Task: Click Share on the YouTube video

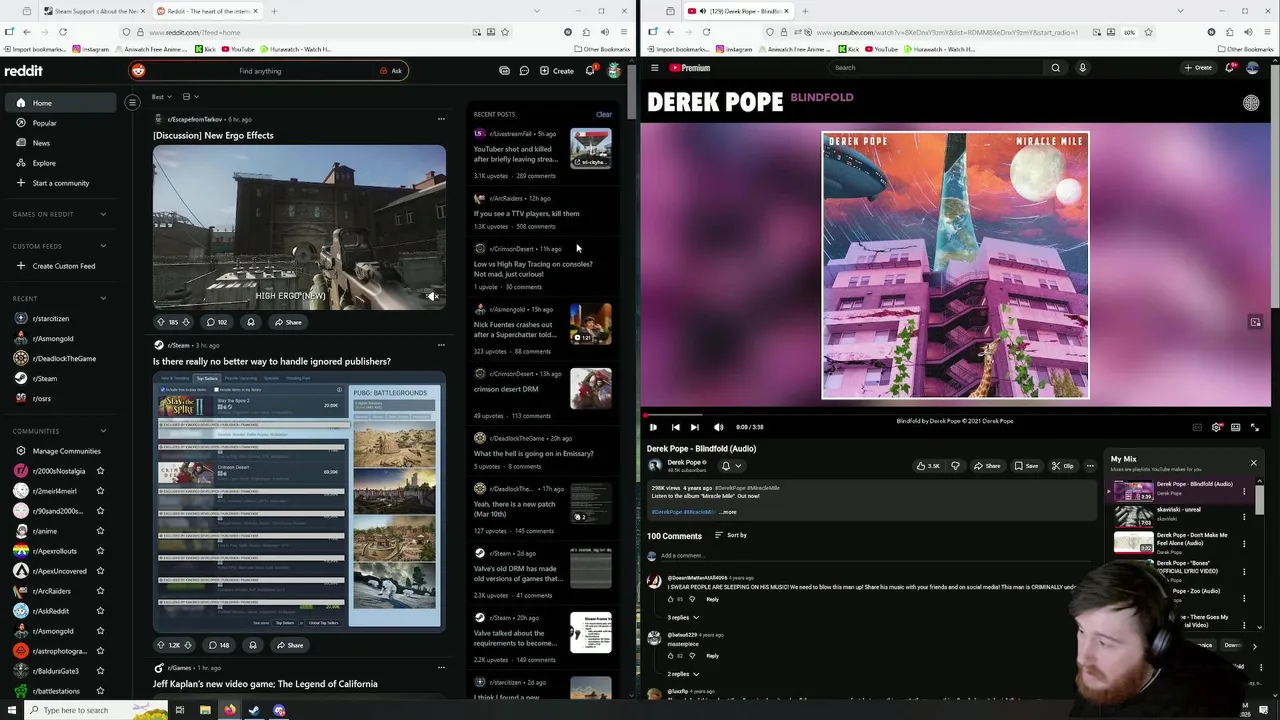Action: 987,466
